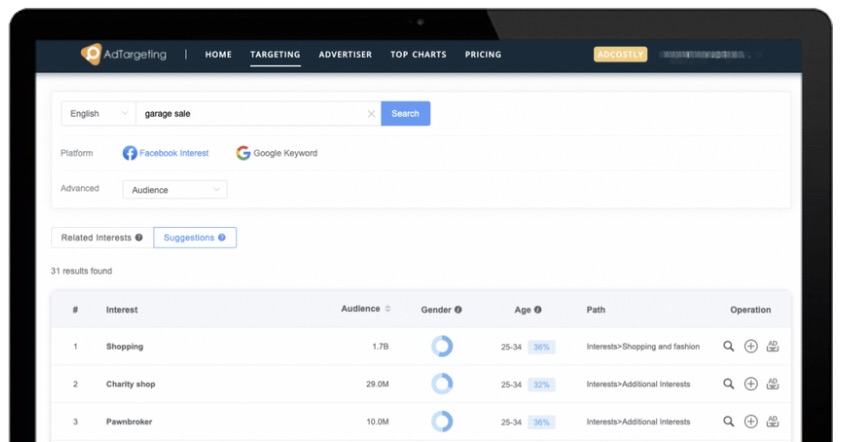
Task: Add the Shopping interest with plus icon
Action: click(x=751, y=346)
